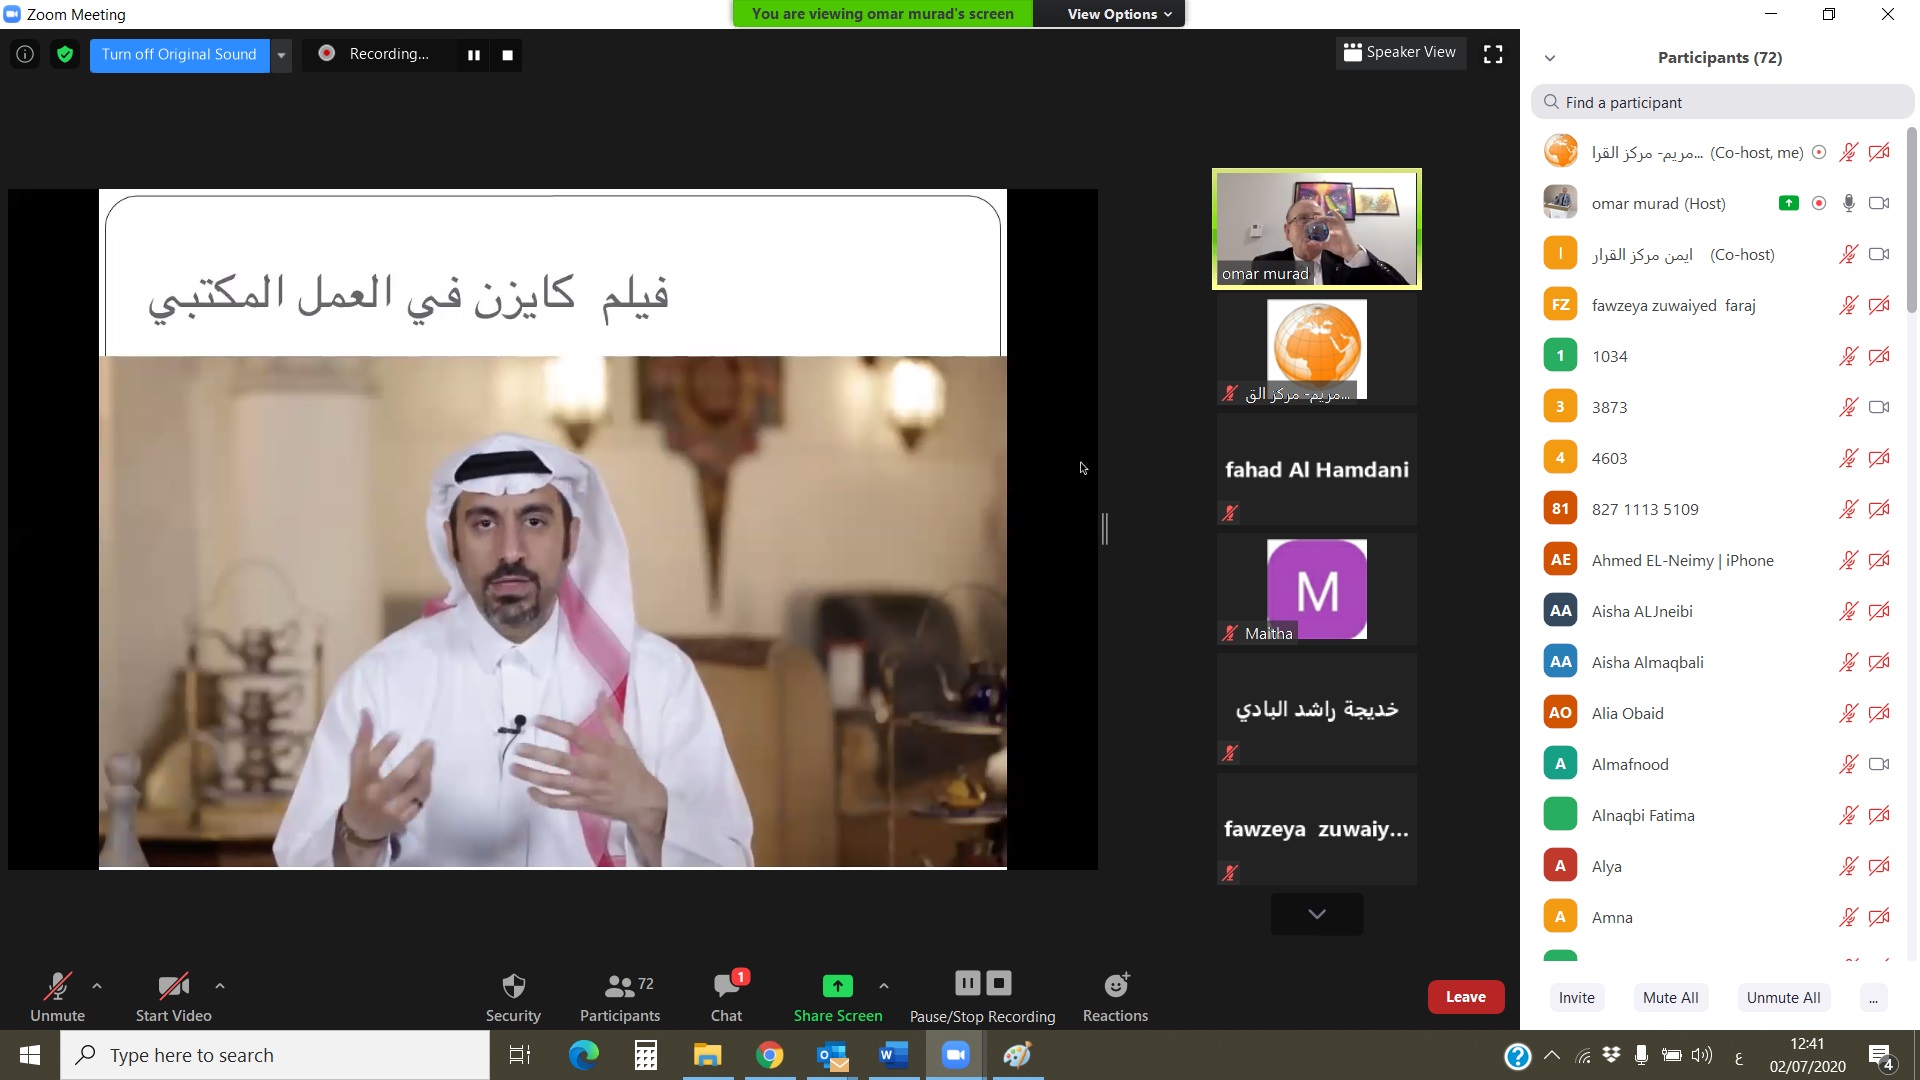Open the meeting information icon
The height and width of the screenshot is (1080, 1920).
pos(25,55)
